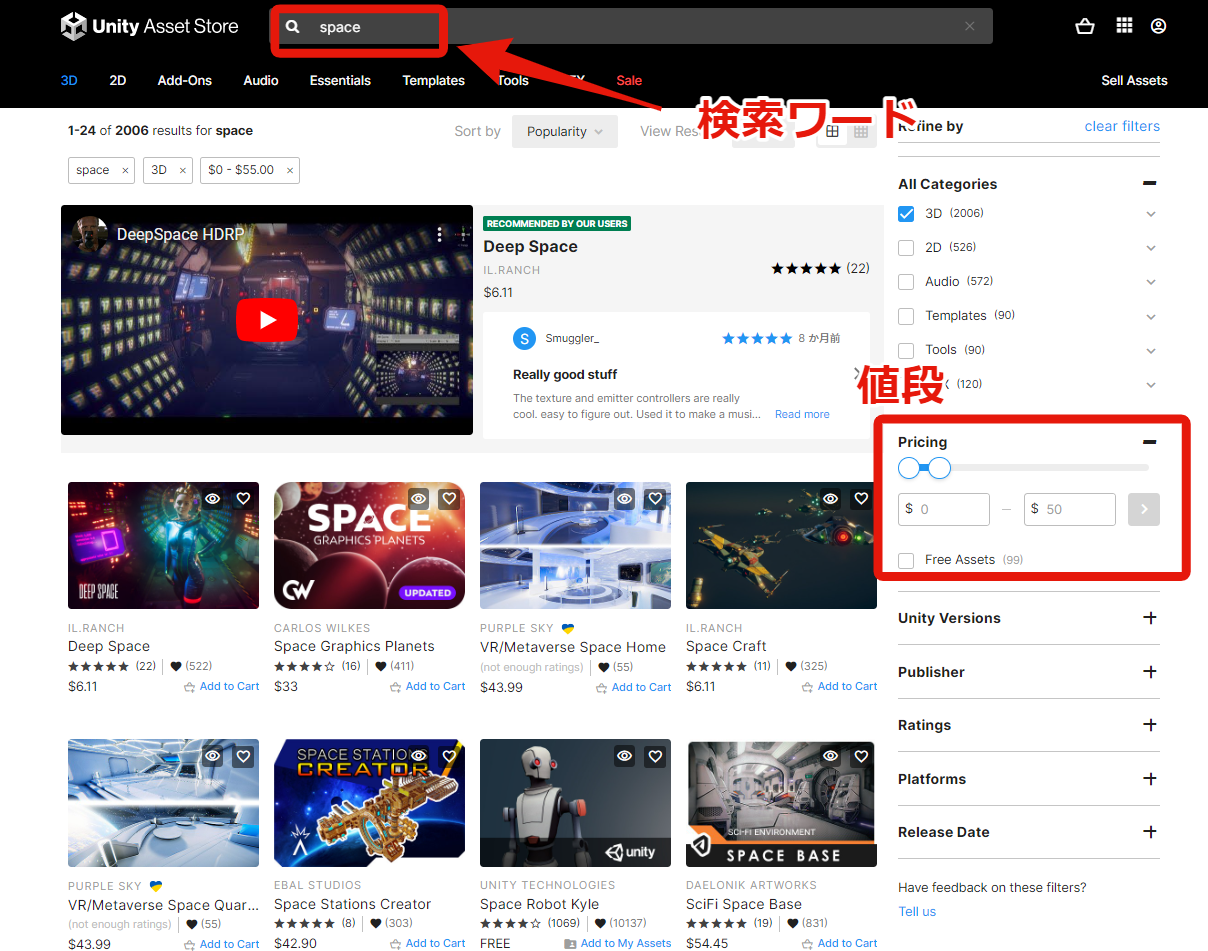Switch to the 2D category tab

[117, 80]
